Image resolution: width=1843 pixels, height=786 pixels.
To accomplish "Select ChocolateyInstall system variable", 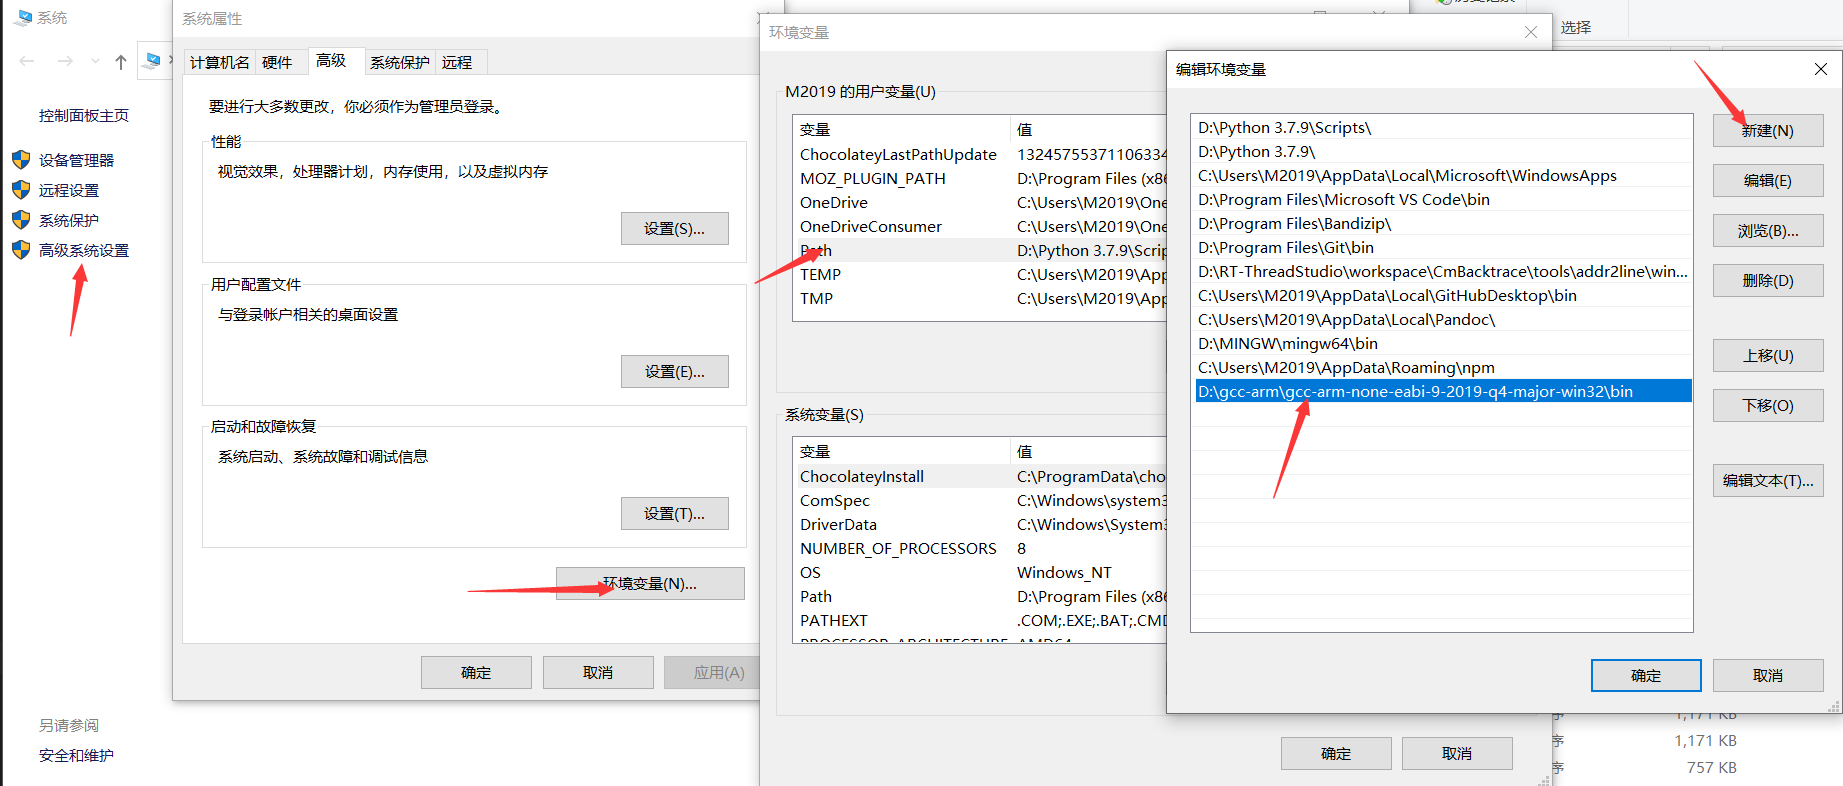I will [x=980, y=476].
